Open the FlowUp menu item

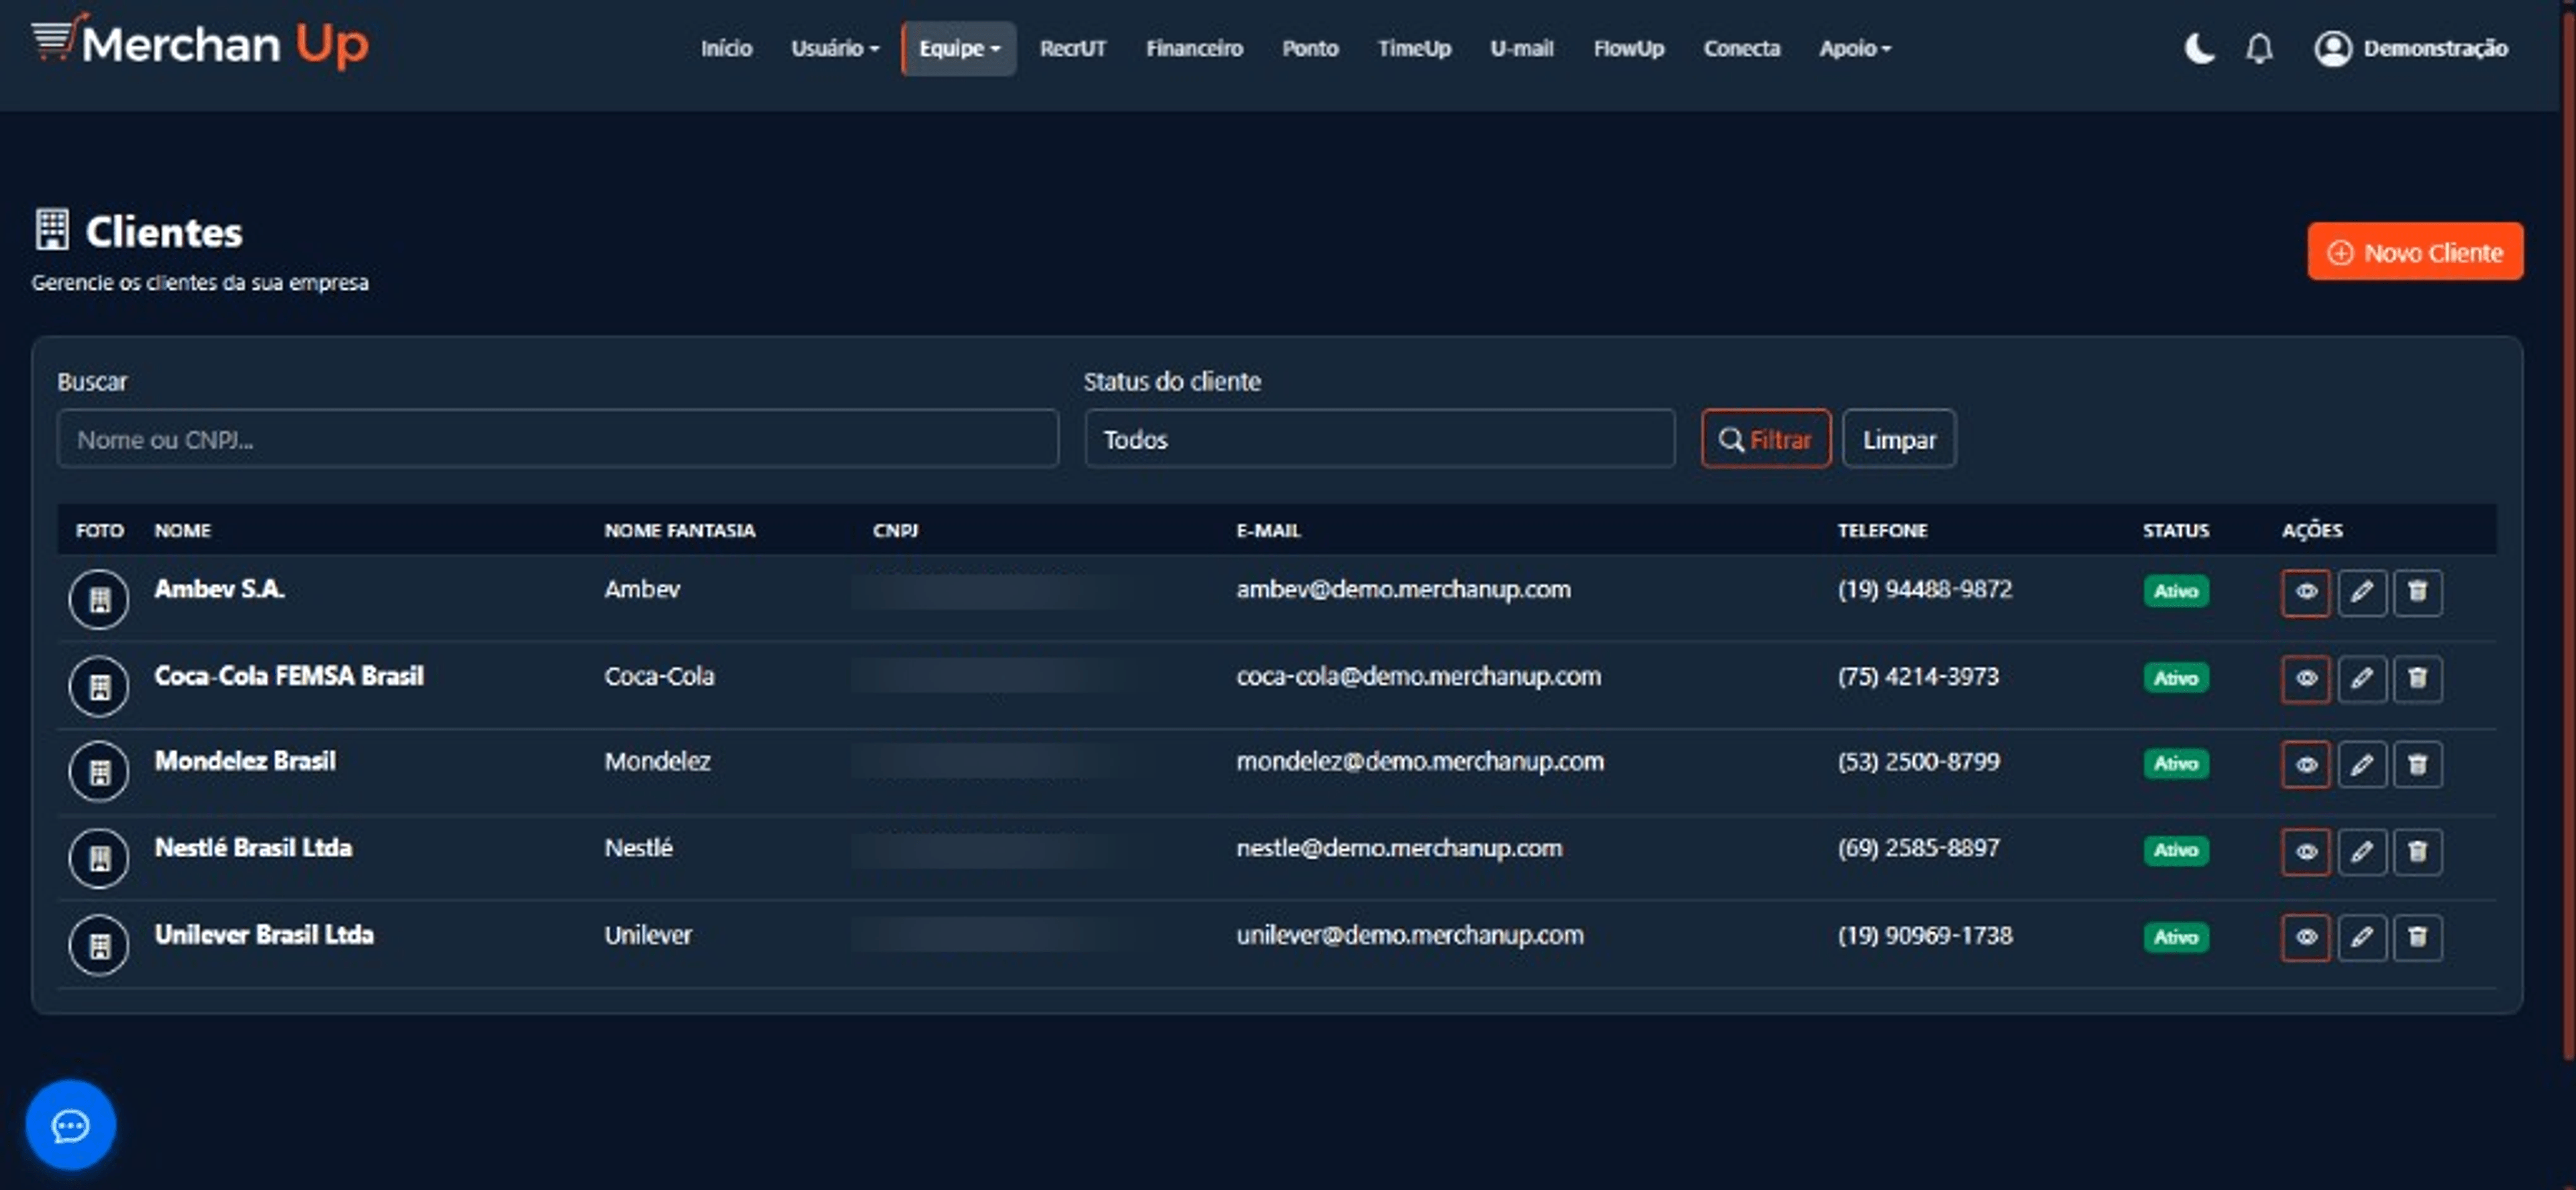pos(1628,48)
